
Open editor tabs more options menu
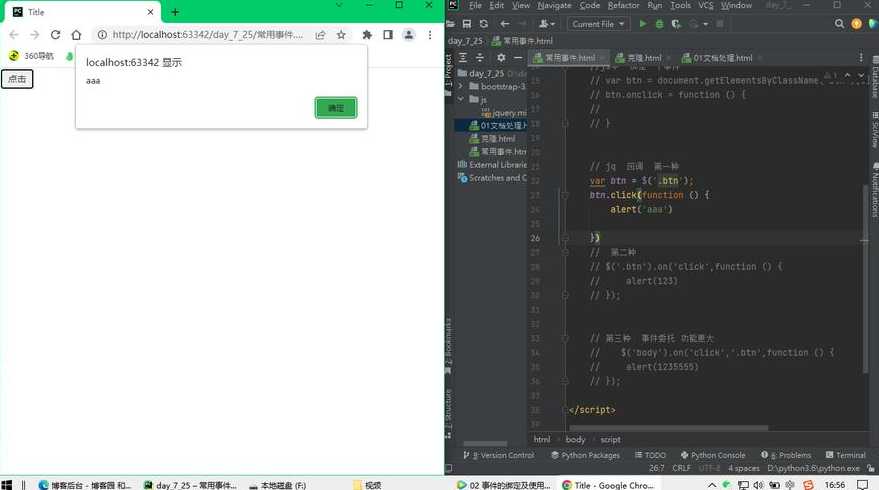861,58
